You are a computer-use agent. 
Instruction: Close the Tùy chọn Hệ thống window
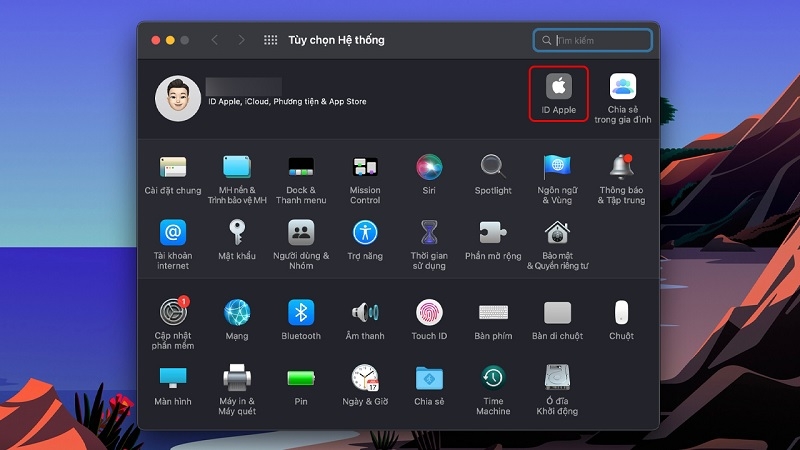[156, 40]
